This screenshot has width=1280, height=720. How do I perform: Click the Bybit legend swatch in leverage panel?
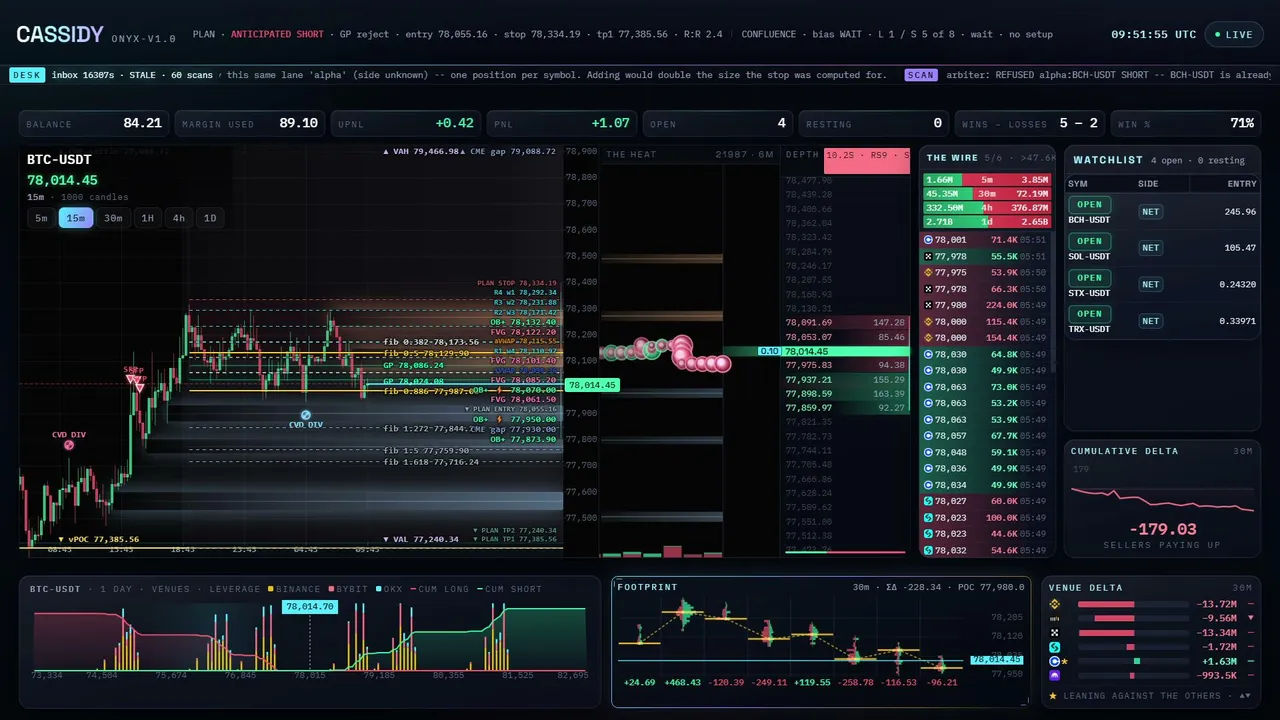(330, 589)
